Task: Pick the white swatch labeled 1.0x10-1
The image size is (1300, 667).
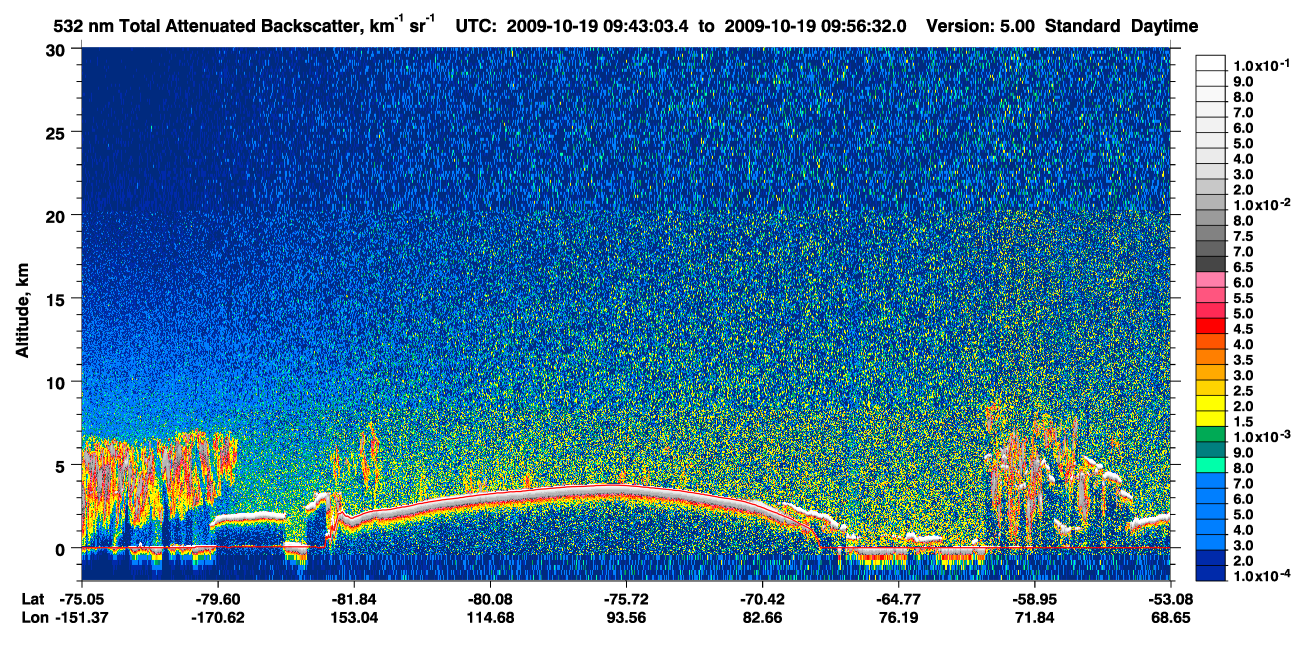Action: (1210, 62)
